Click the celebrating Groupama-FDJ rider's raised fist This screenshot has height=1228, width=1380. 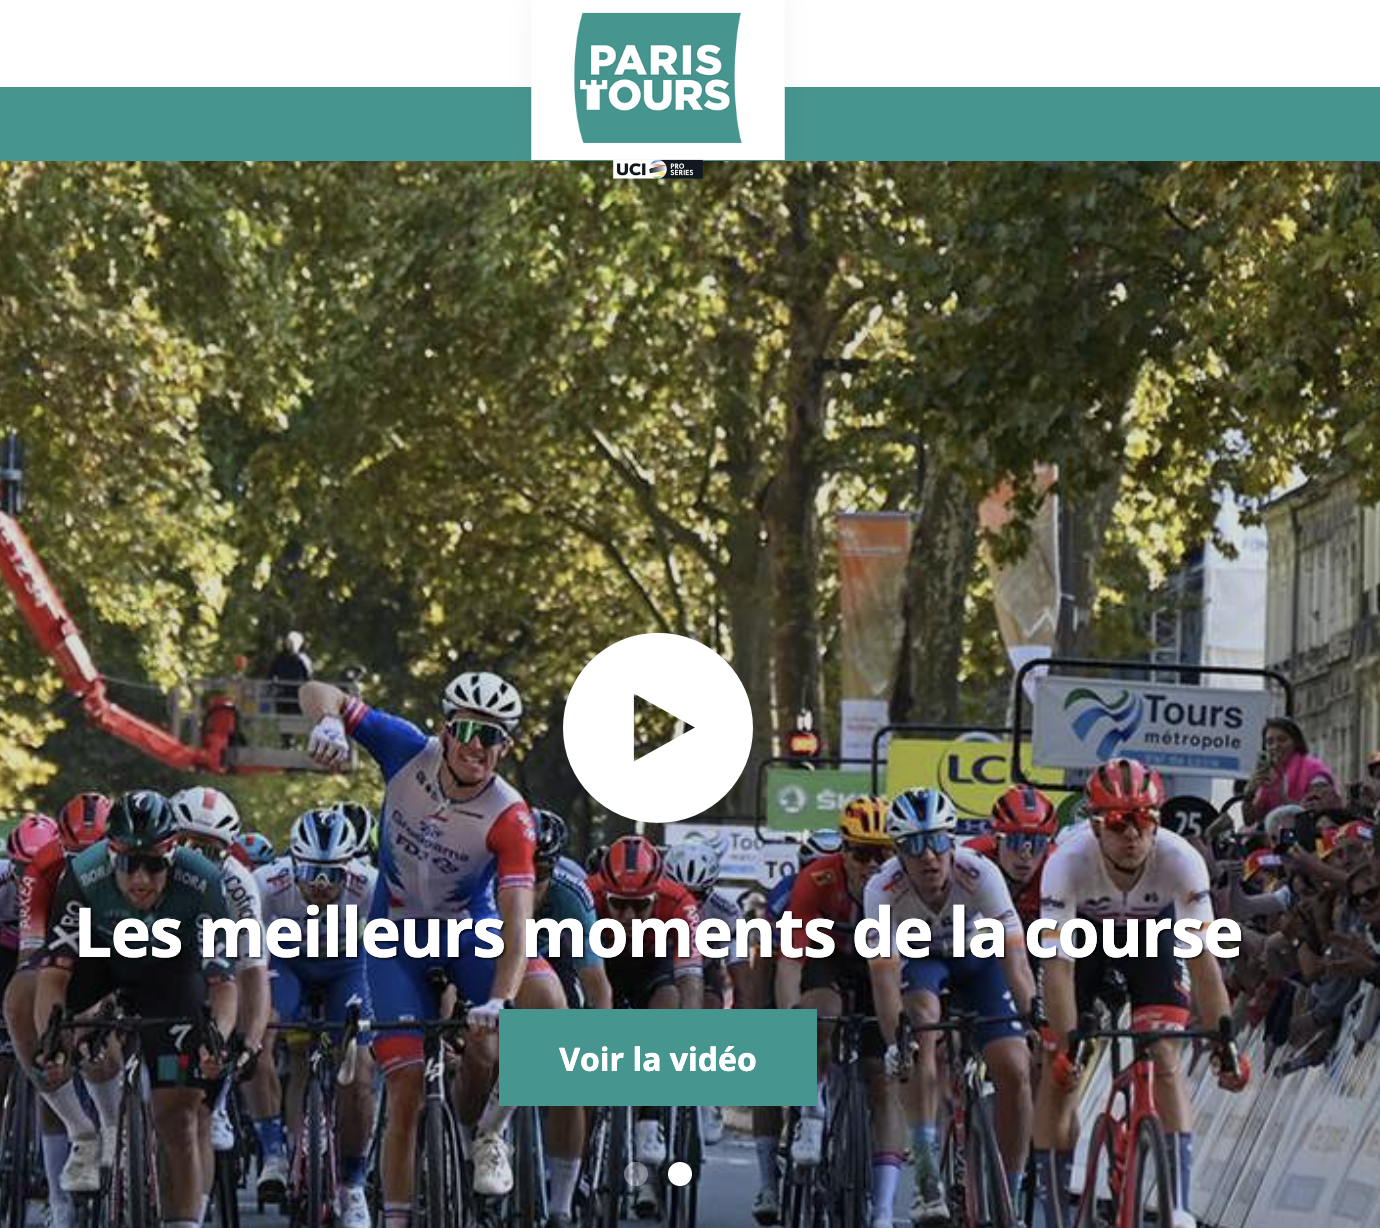pyautogui.click(x=327, y=738)
